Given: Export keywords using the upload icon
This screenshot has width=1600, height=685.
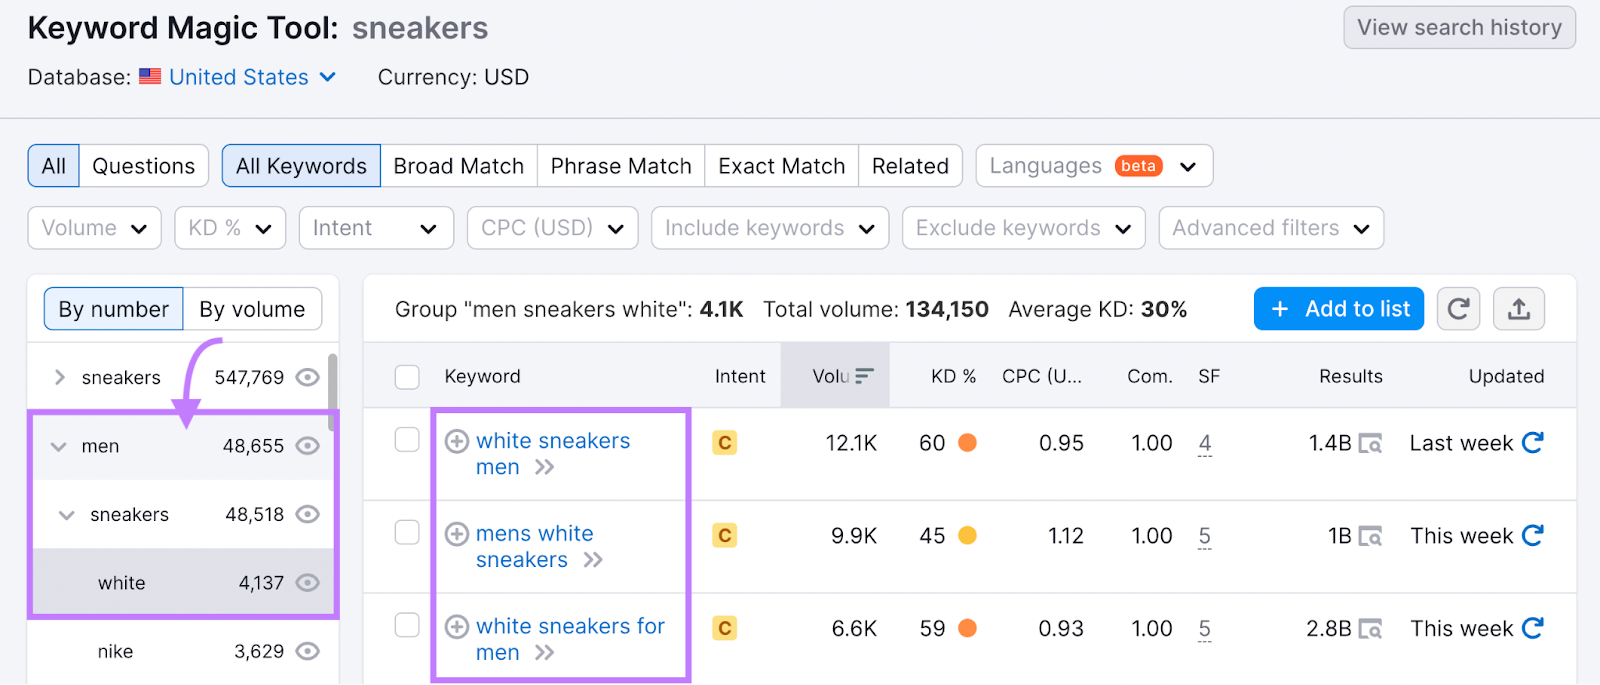Looking at the screenshot, I should [x=1518, y=309].
